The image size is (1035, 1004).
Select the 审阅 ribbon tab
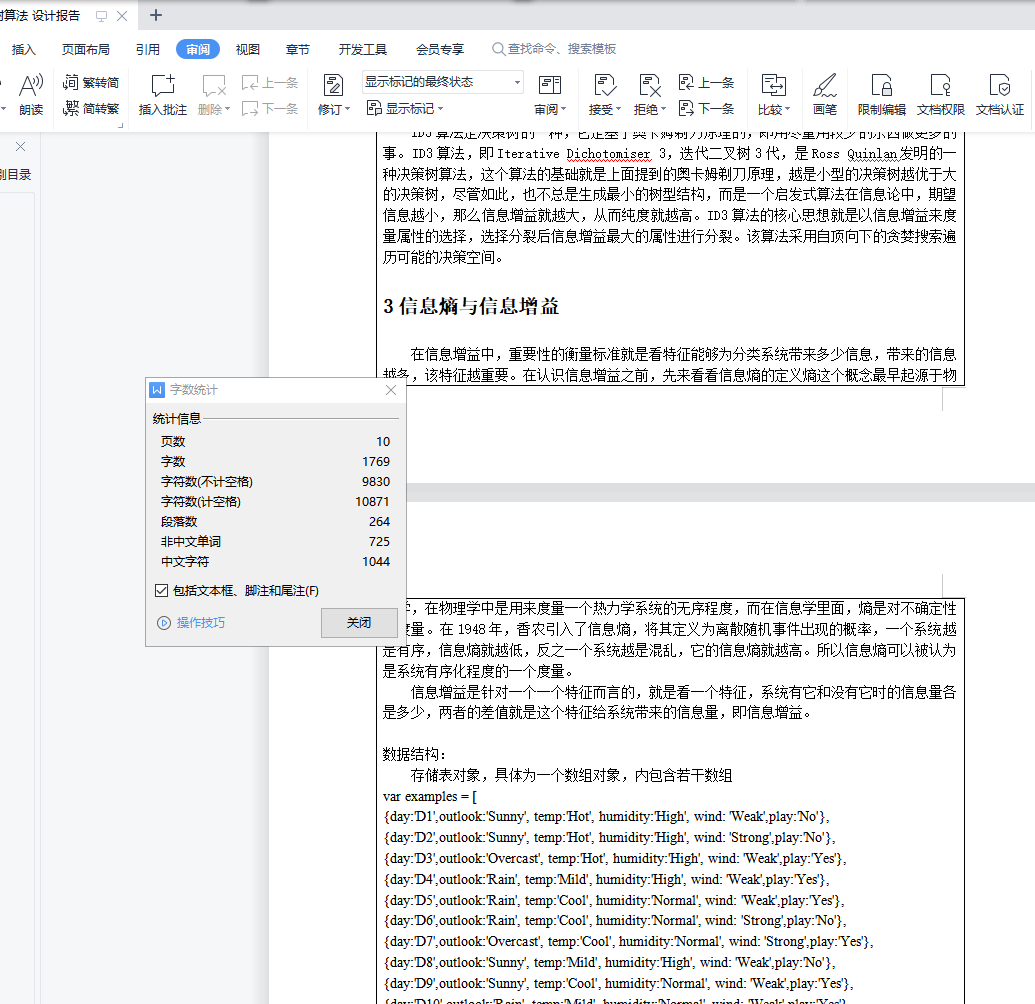(198, 50)
